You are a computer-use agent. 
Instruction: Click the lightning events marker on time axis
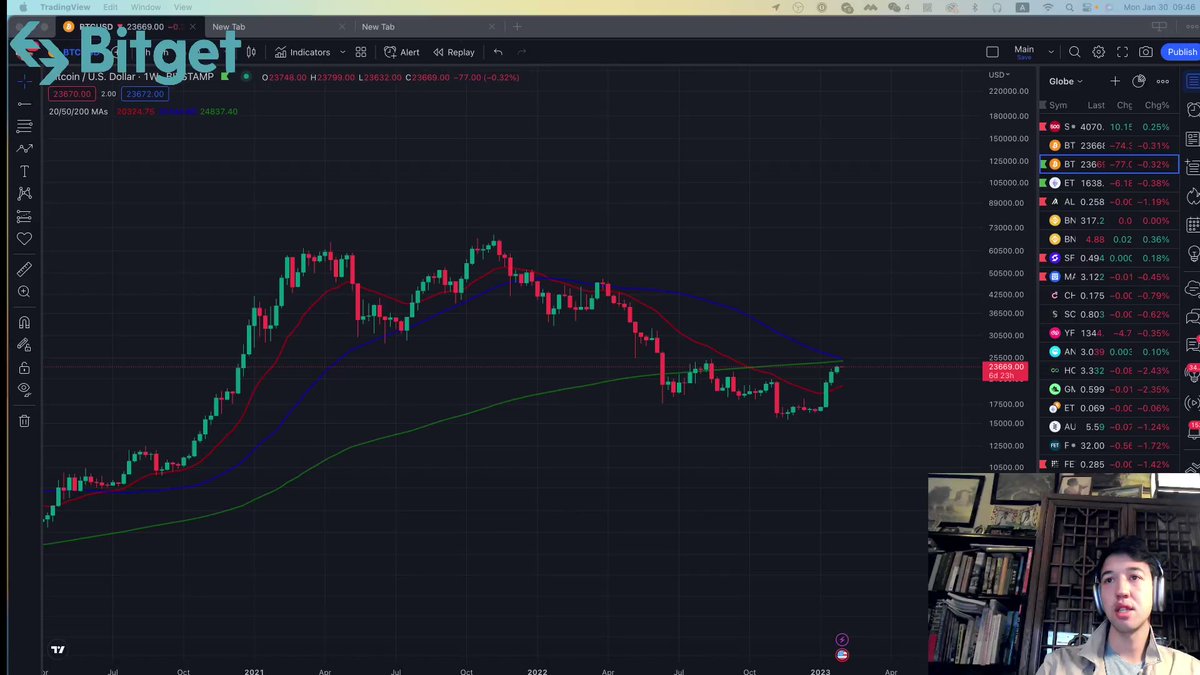[x=842, y=640]
